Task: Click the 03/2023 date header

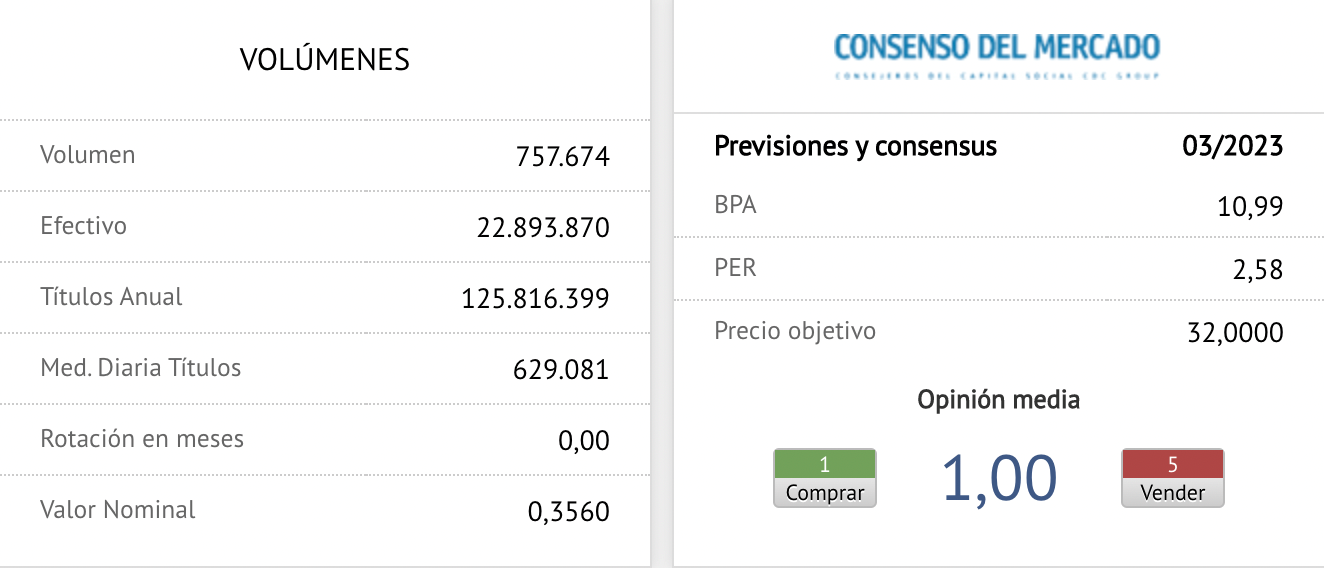Action: tap(1231, 147)
